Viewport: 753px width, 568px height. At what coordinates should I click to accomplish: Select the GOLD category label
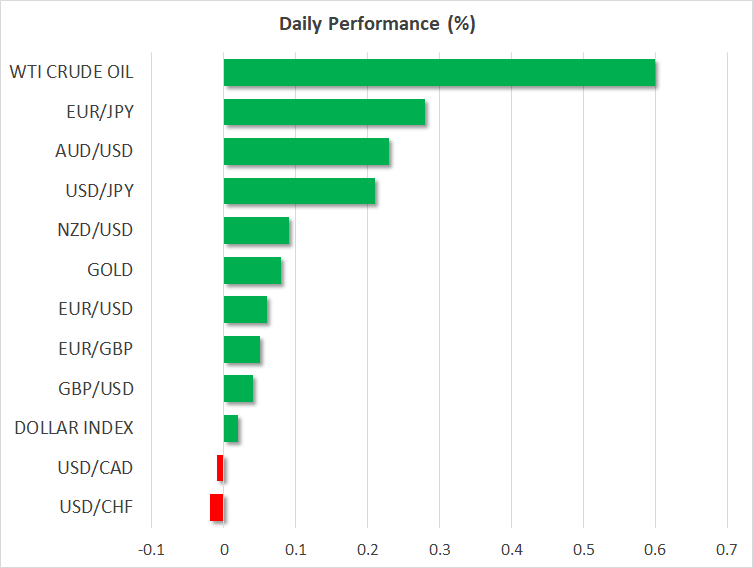pyautogui.click(x=110, y=270)
